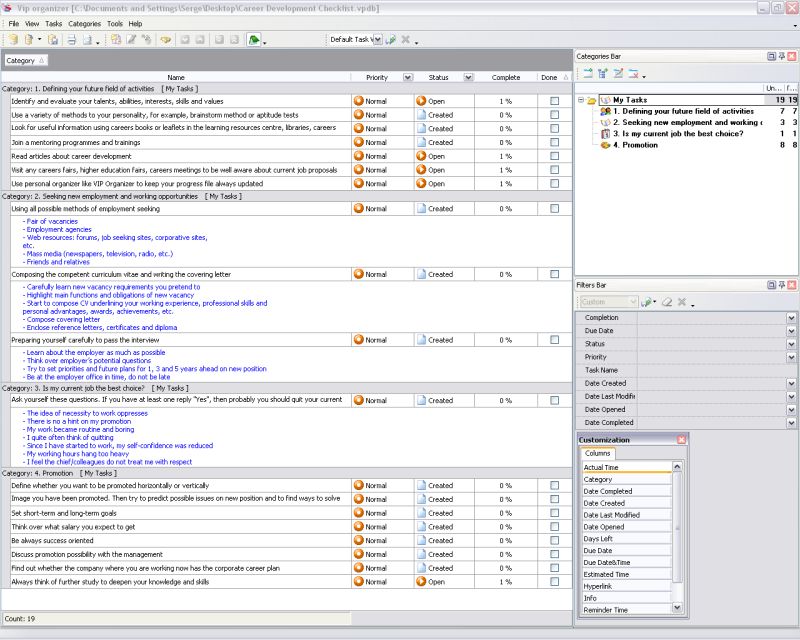Viewport: 800px width, 640px height.
Task: Click the green export icon in main toolbar
Action: tap(254, 40)
